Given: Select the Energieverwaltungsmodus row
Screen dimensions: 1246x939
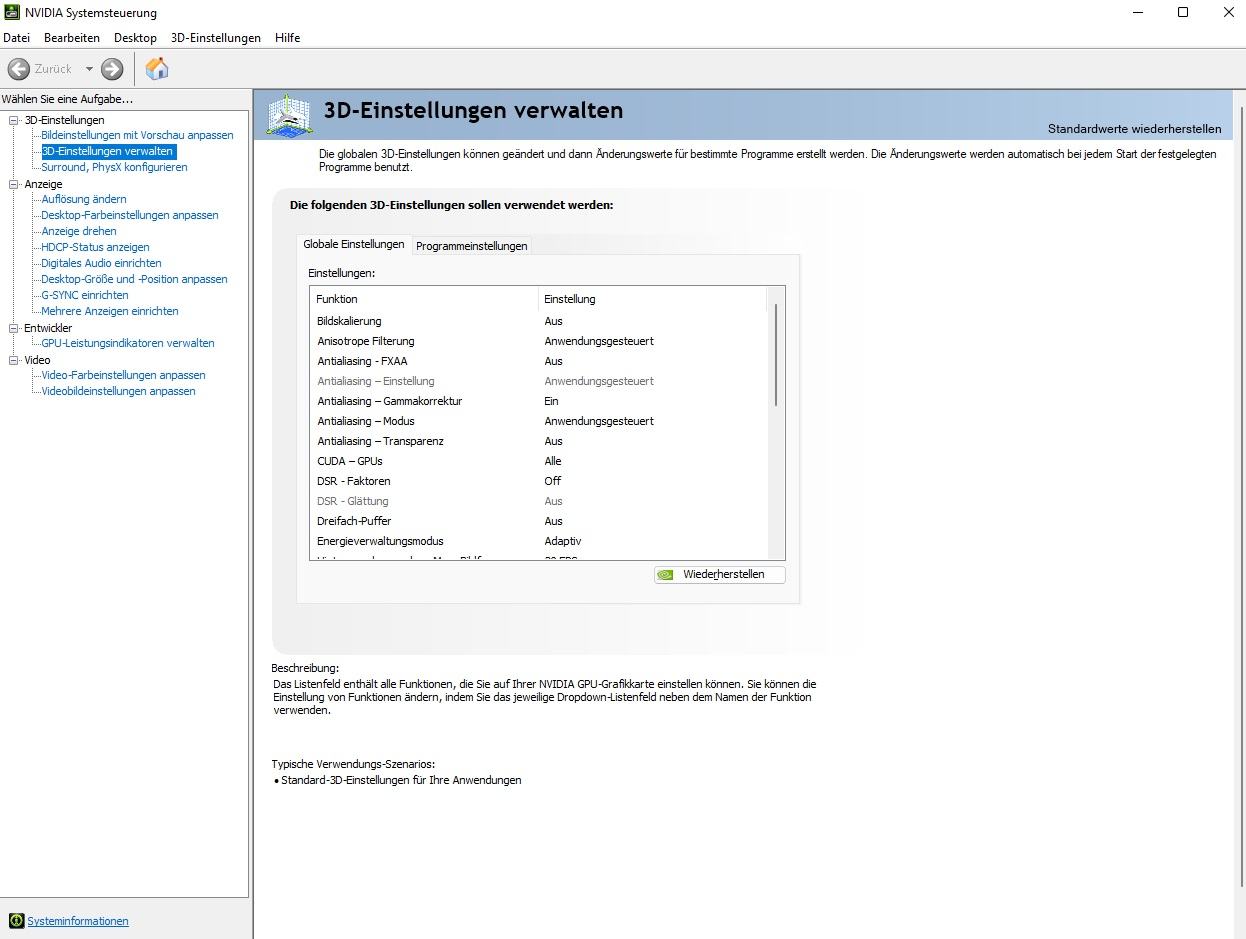Looking at the screenshot, I should coord(539,541).
